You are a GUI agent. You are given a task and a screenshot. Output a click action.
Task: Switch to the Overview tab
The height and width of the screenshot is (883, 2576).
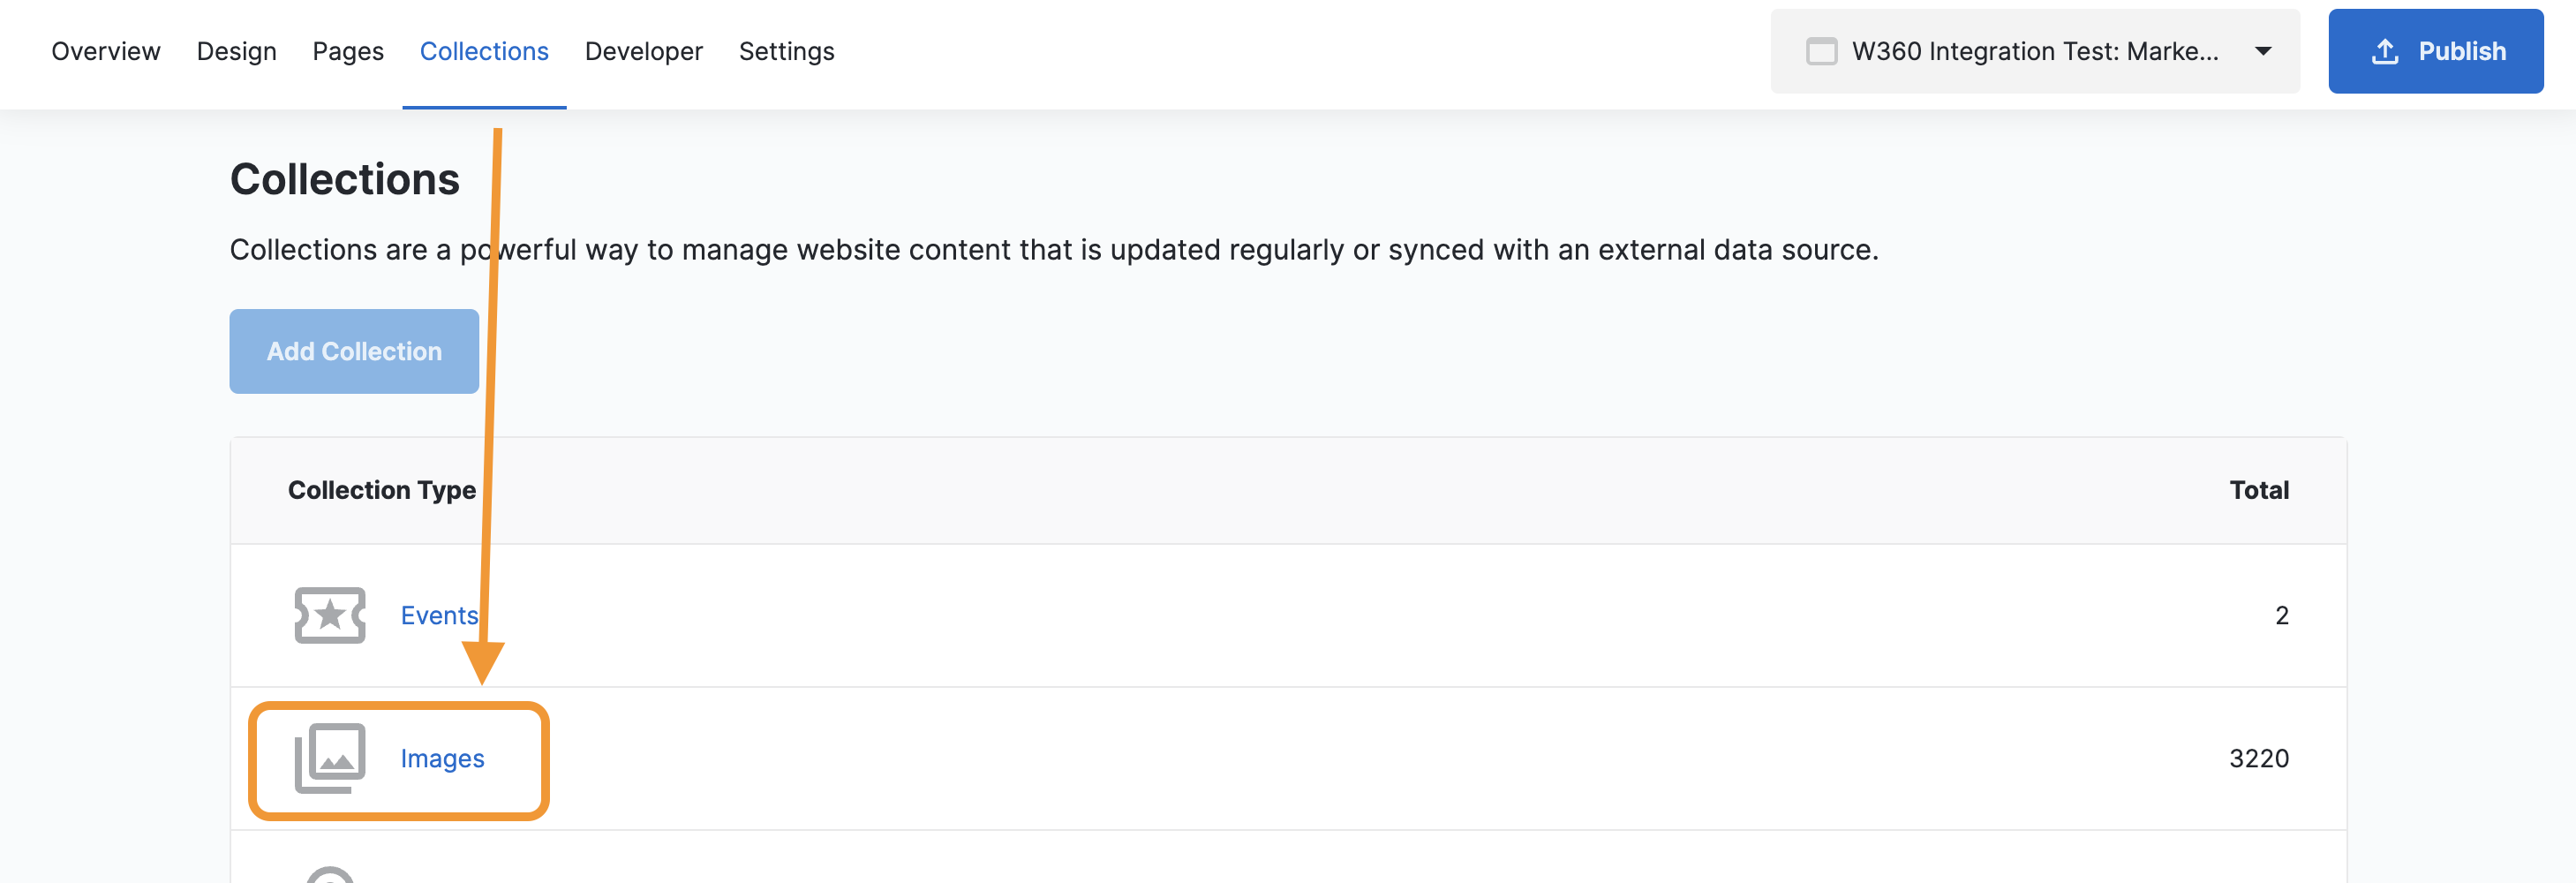105,52
